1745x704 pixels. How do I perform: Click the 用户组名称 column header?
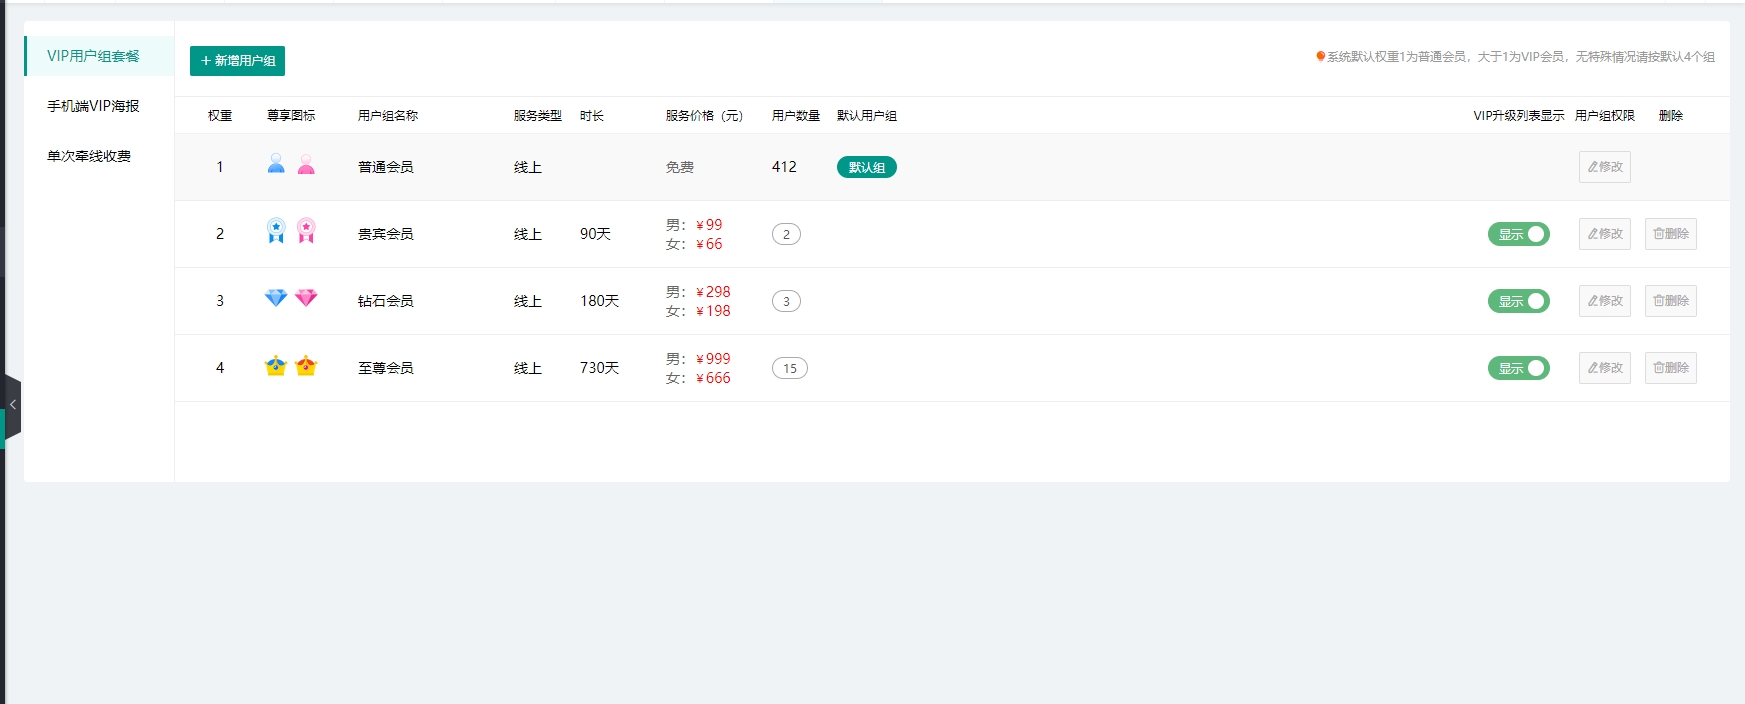point(388,116)
